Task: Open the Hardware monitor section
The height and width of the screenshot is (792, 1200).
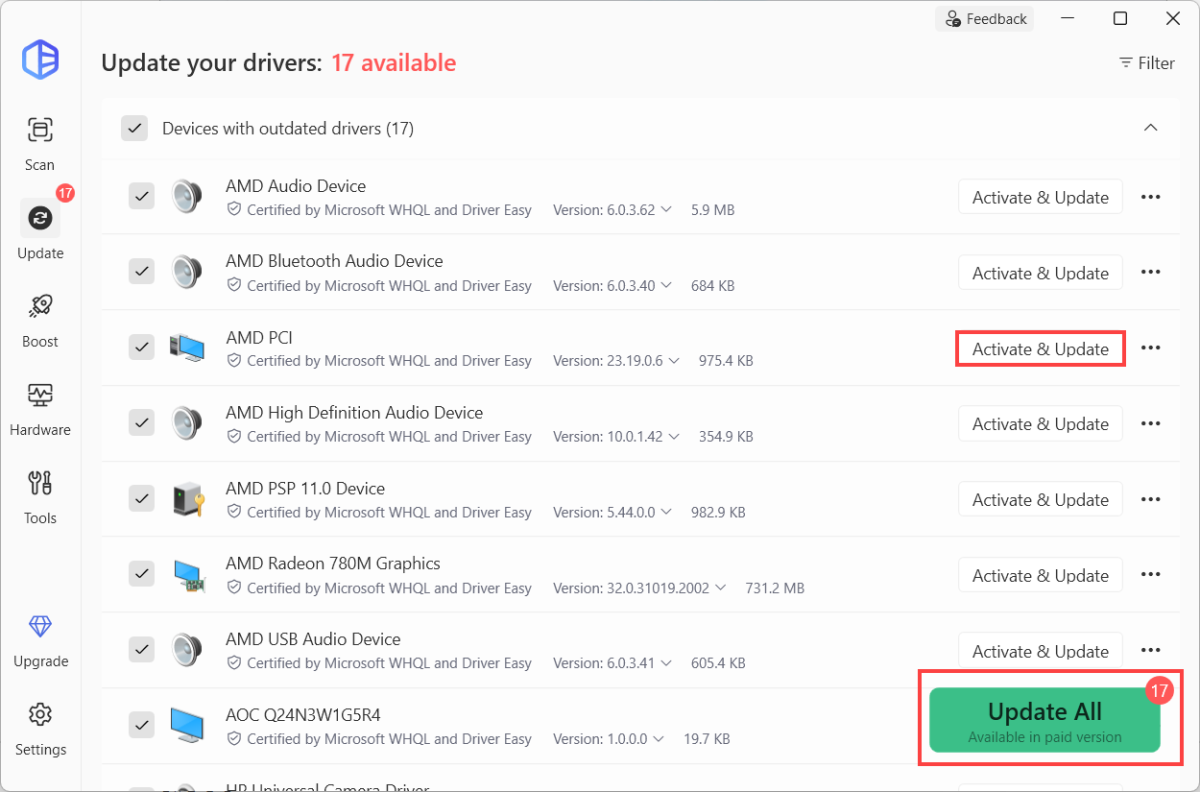Action: pos(40,409)
